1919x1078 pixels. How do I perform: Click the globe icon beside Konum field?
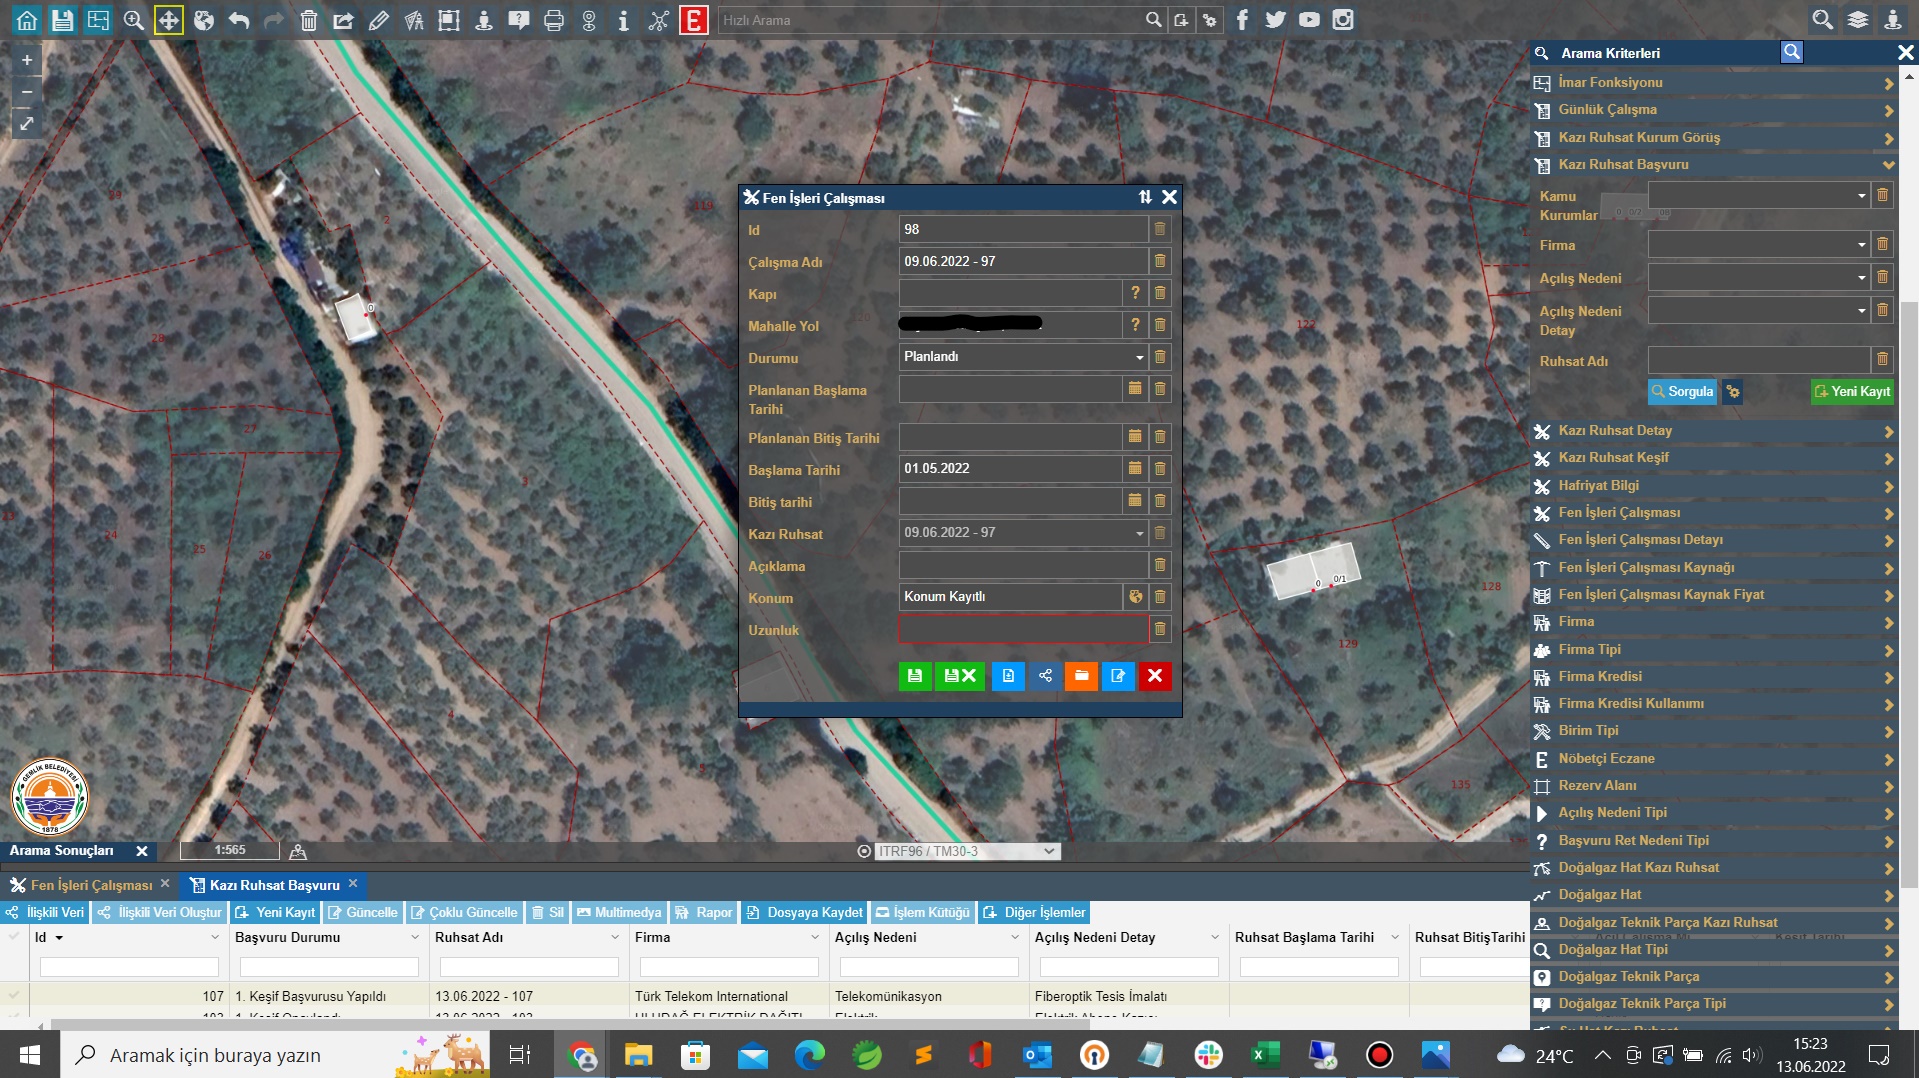pos(1135,597)
